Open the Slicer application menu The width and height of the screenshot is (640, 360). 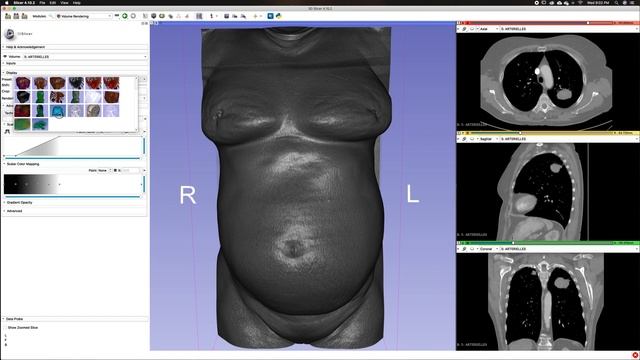[x=23, y=2]
